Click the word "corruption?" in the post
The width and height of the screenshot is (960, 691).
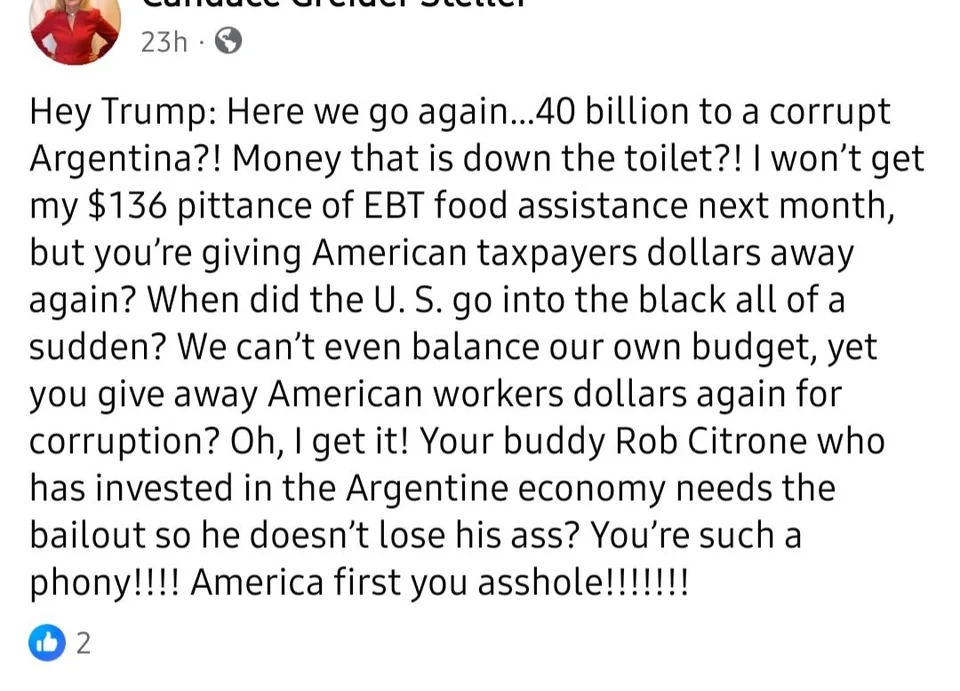[x=124, y=443]
